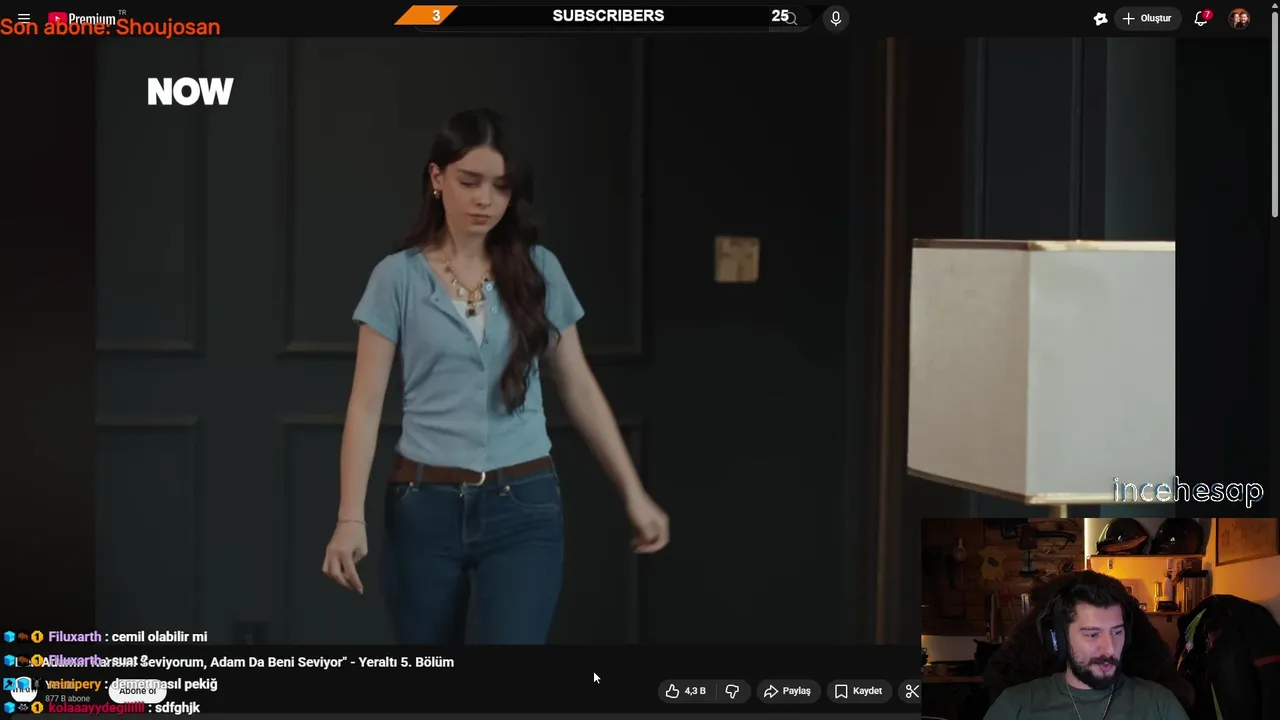Click chat message "sdfghjk"
Screen dimensions: 1280x720
[178, 708]
